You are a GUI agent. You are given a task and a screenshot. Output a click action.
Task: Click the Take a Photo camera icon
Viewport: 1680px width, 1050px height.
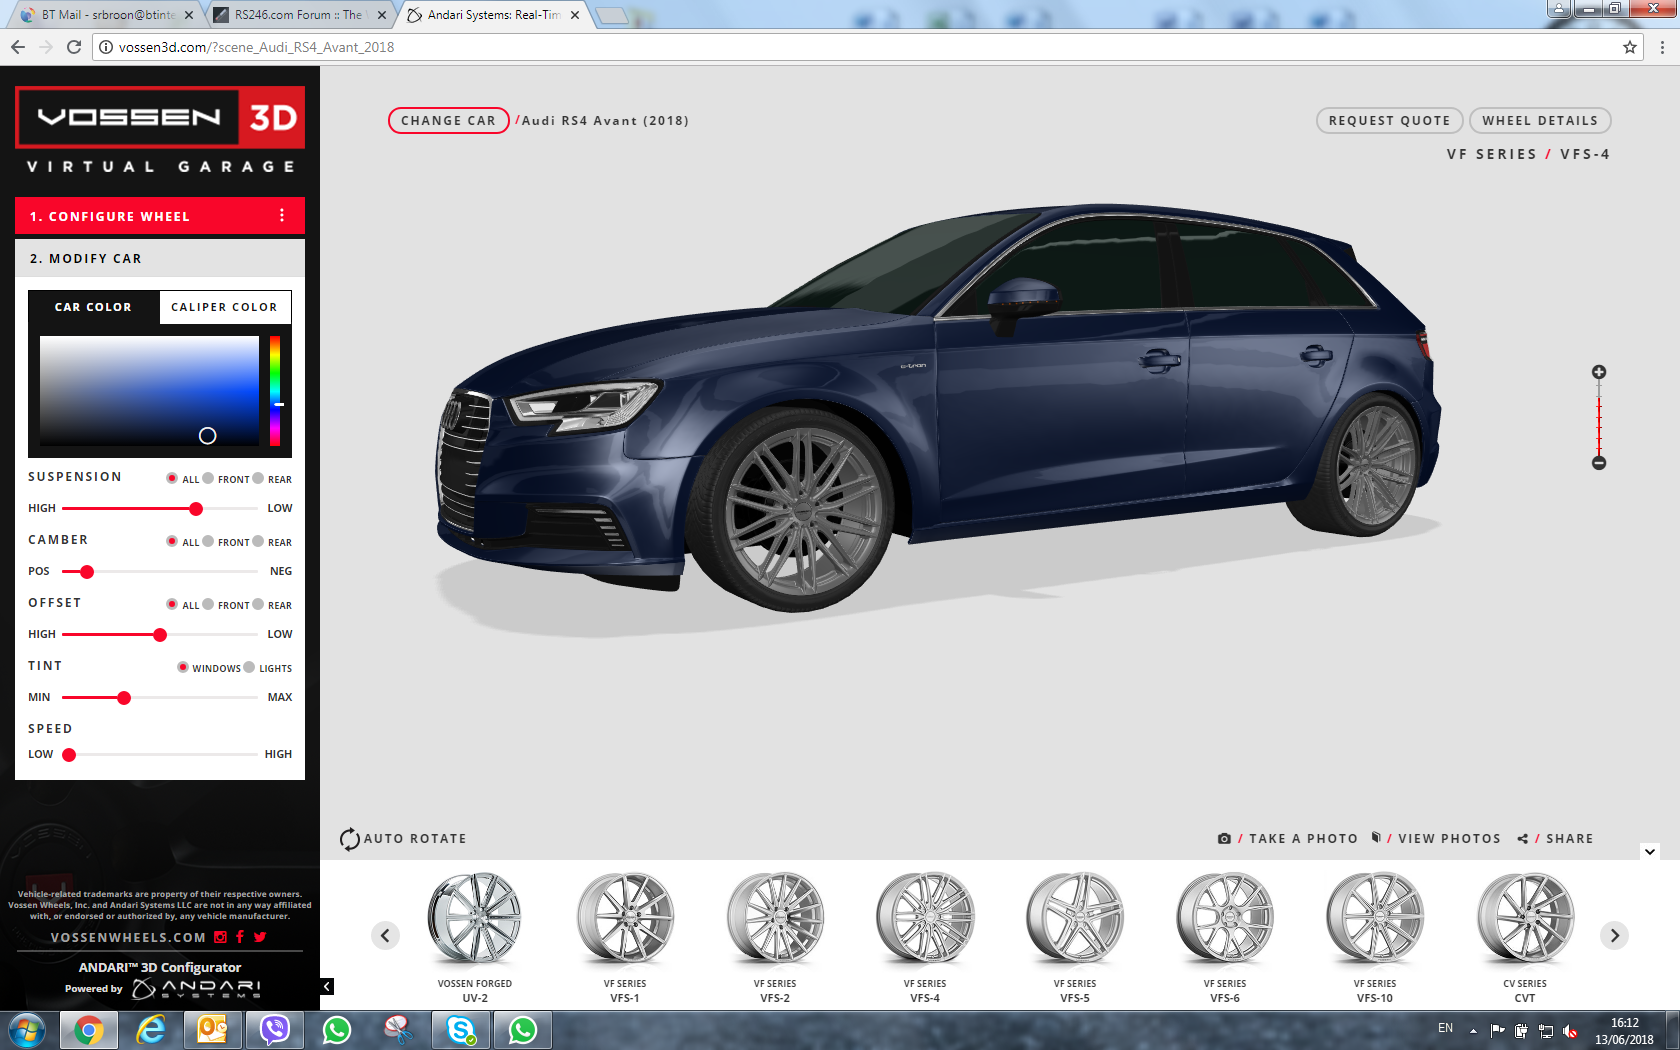coord(1224,839)
